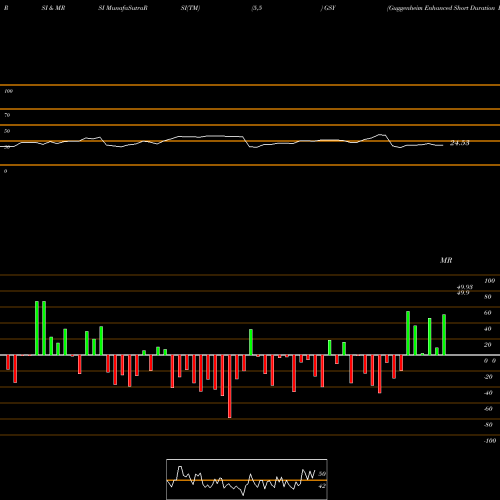Click the Guggenheim Enhanced Short Duration title
The height and width of the screenshot is (500, 500).
[x=442, y=8]
